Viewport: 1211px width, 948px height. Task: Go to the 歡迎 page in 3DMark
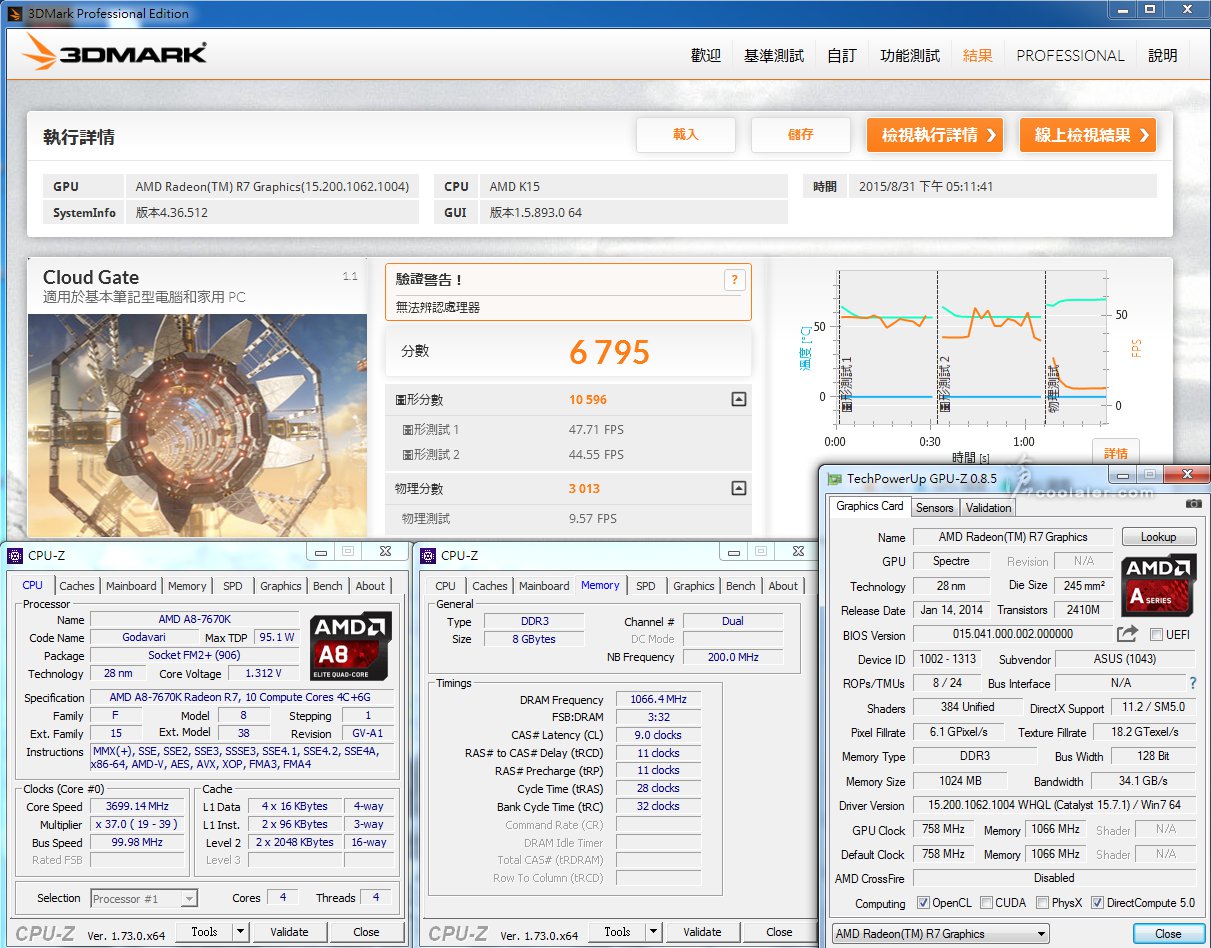pos(706,56)
